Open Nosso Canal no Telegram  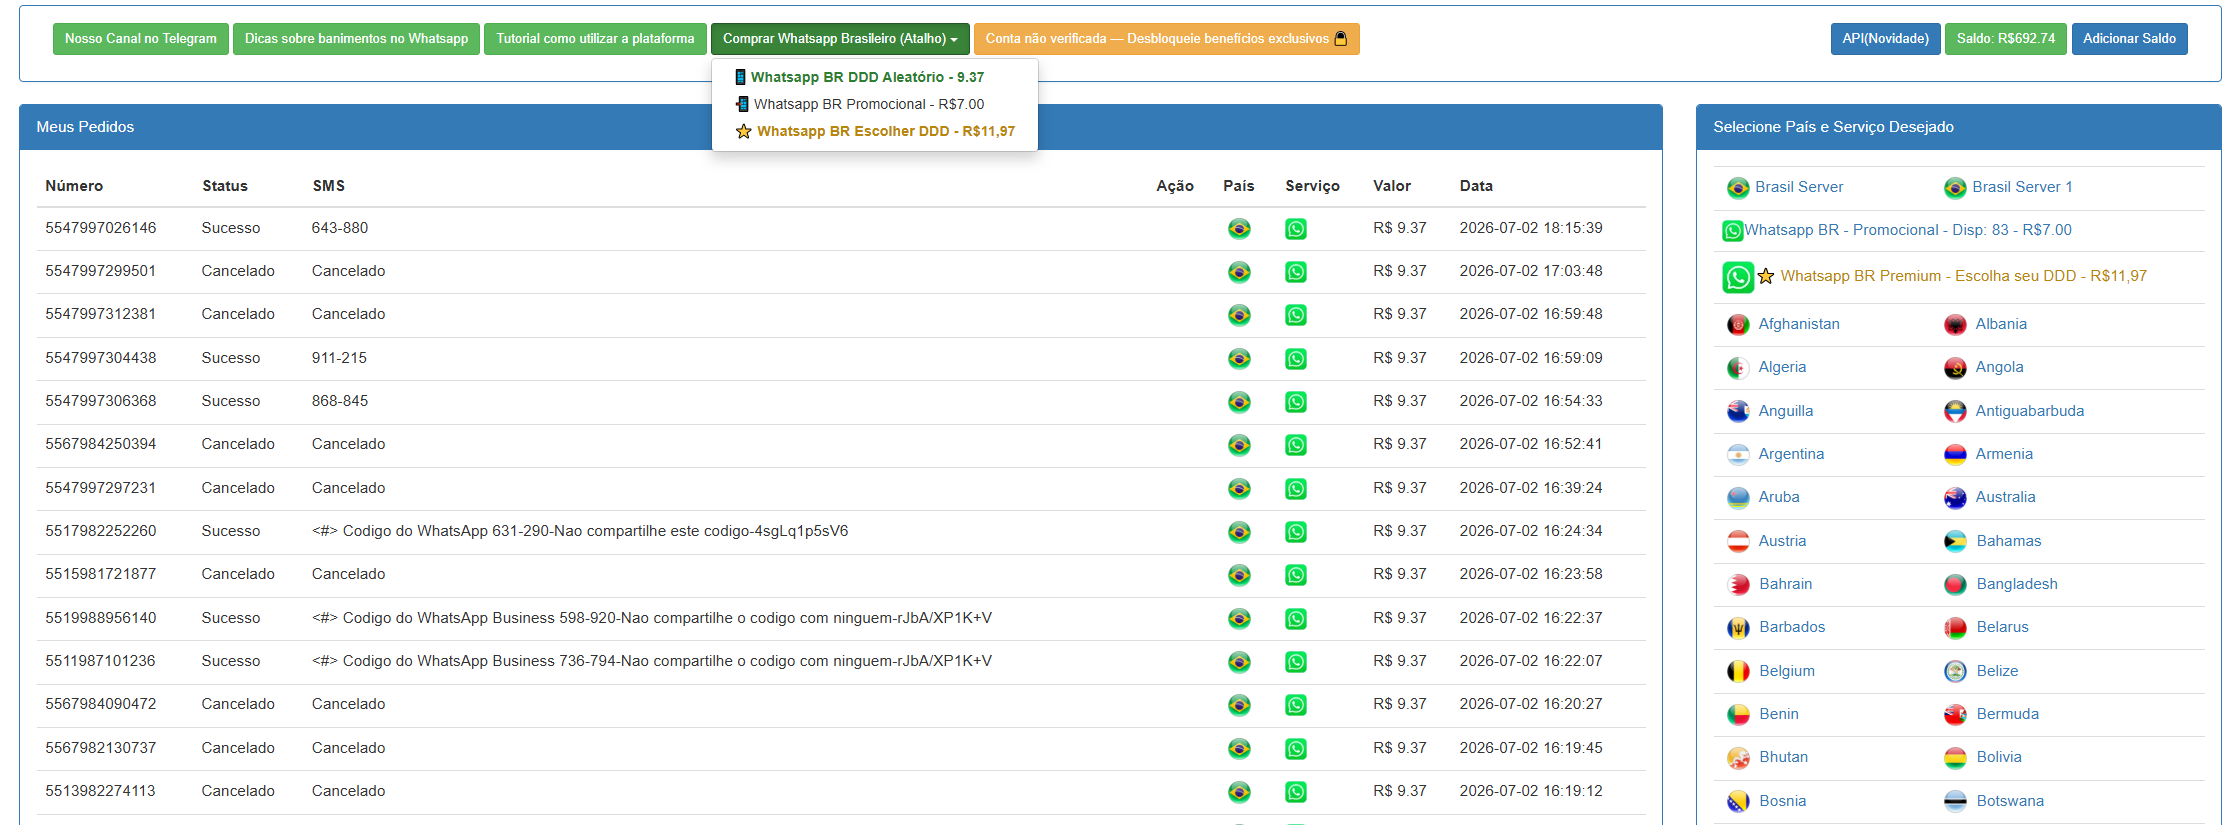141,39
